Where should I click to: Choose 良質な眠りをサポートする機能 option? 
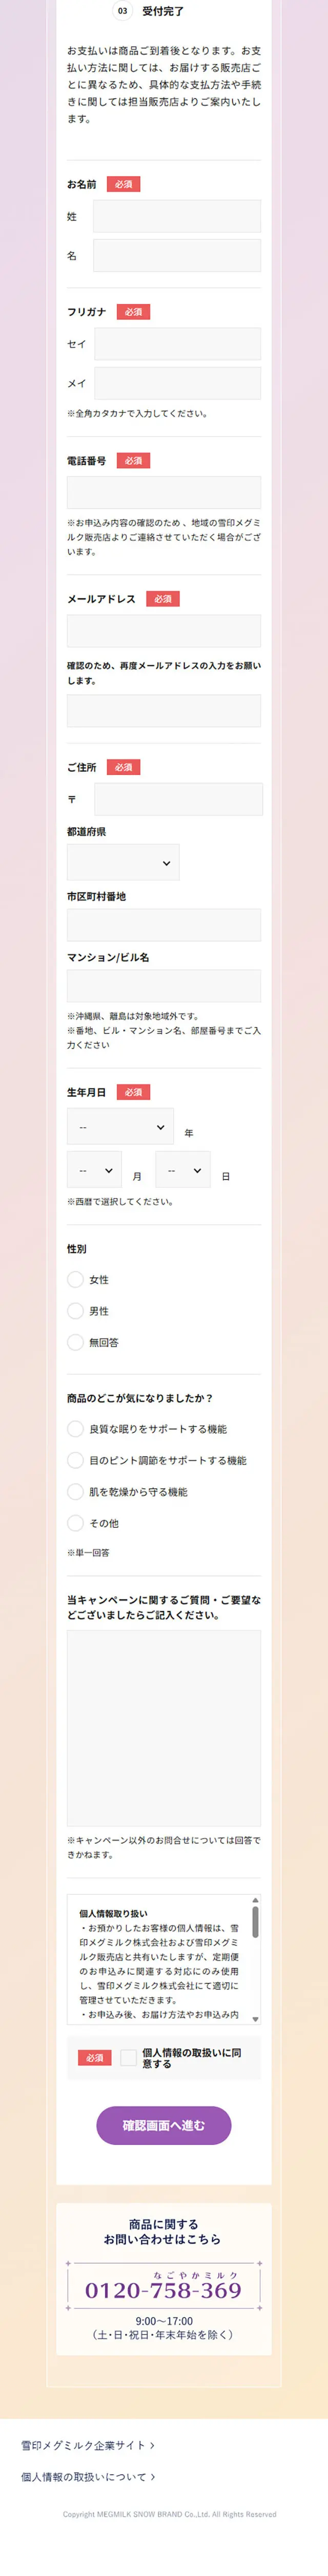(x=75, y=1429)
